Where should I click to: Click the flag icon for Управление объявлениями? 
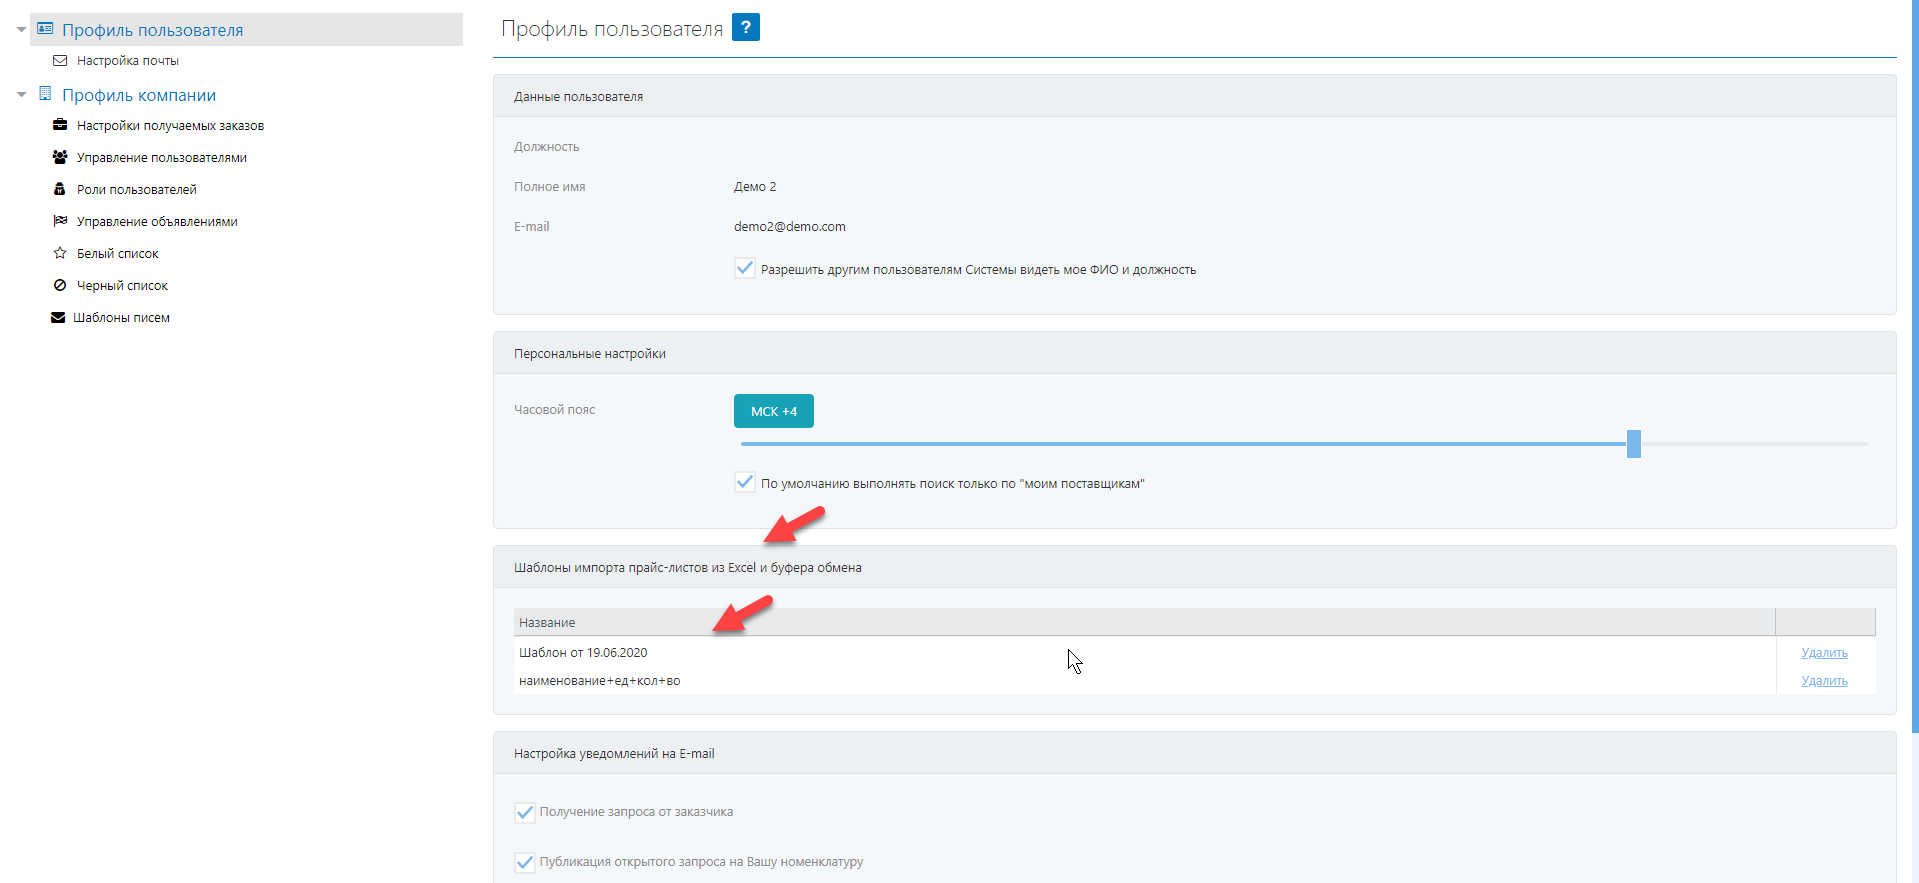coord(60,221)
